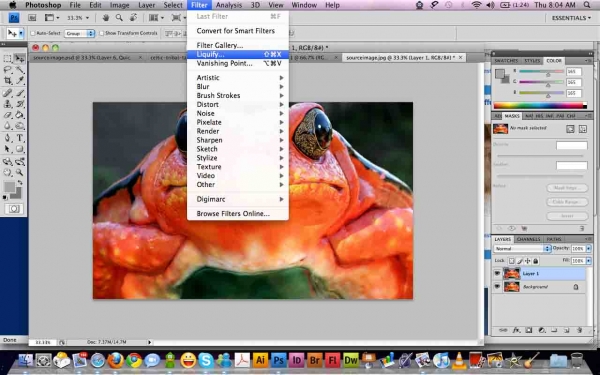Click the foreground color swatch in toolbox
Viewport: 600px width, 375px height.
(x=9, y=187)
